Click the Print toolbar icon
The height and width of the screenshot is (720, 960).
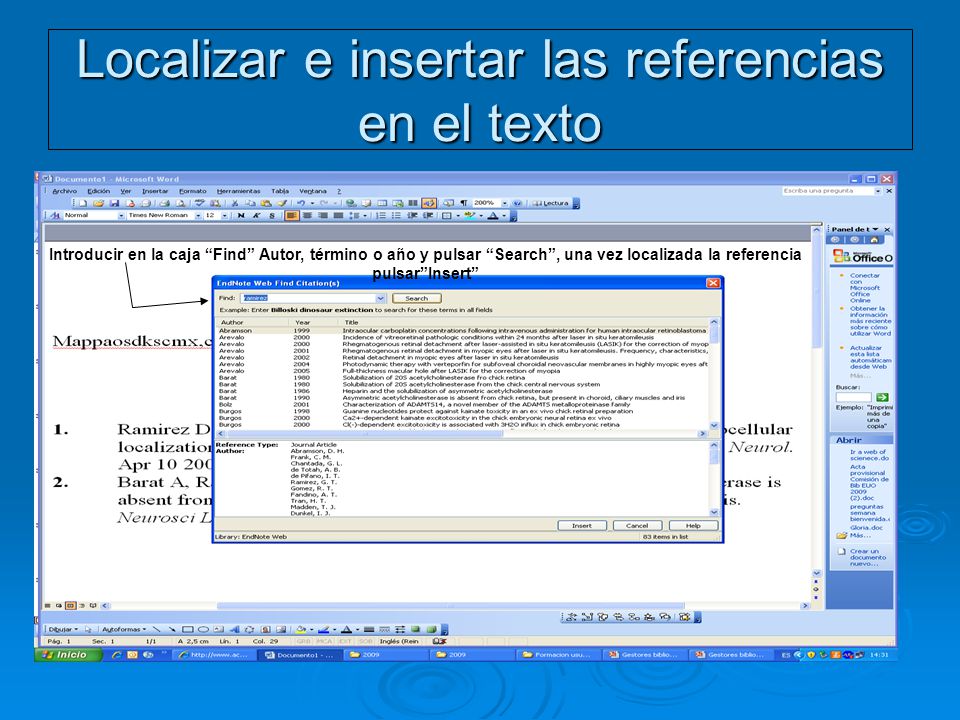tap(164, 203)
